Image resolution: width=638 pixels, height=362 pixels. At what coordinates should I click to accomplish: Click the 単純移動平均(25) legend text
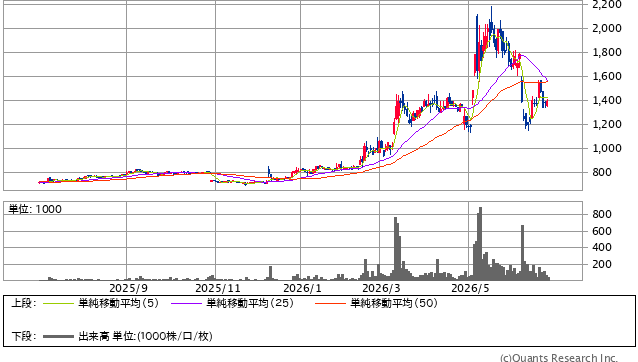point(250,303)
